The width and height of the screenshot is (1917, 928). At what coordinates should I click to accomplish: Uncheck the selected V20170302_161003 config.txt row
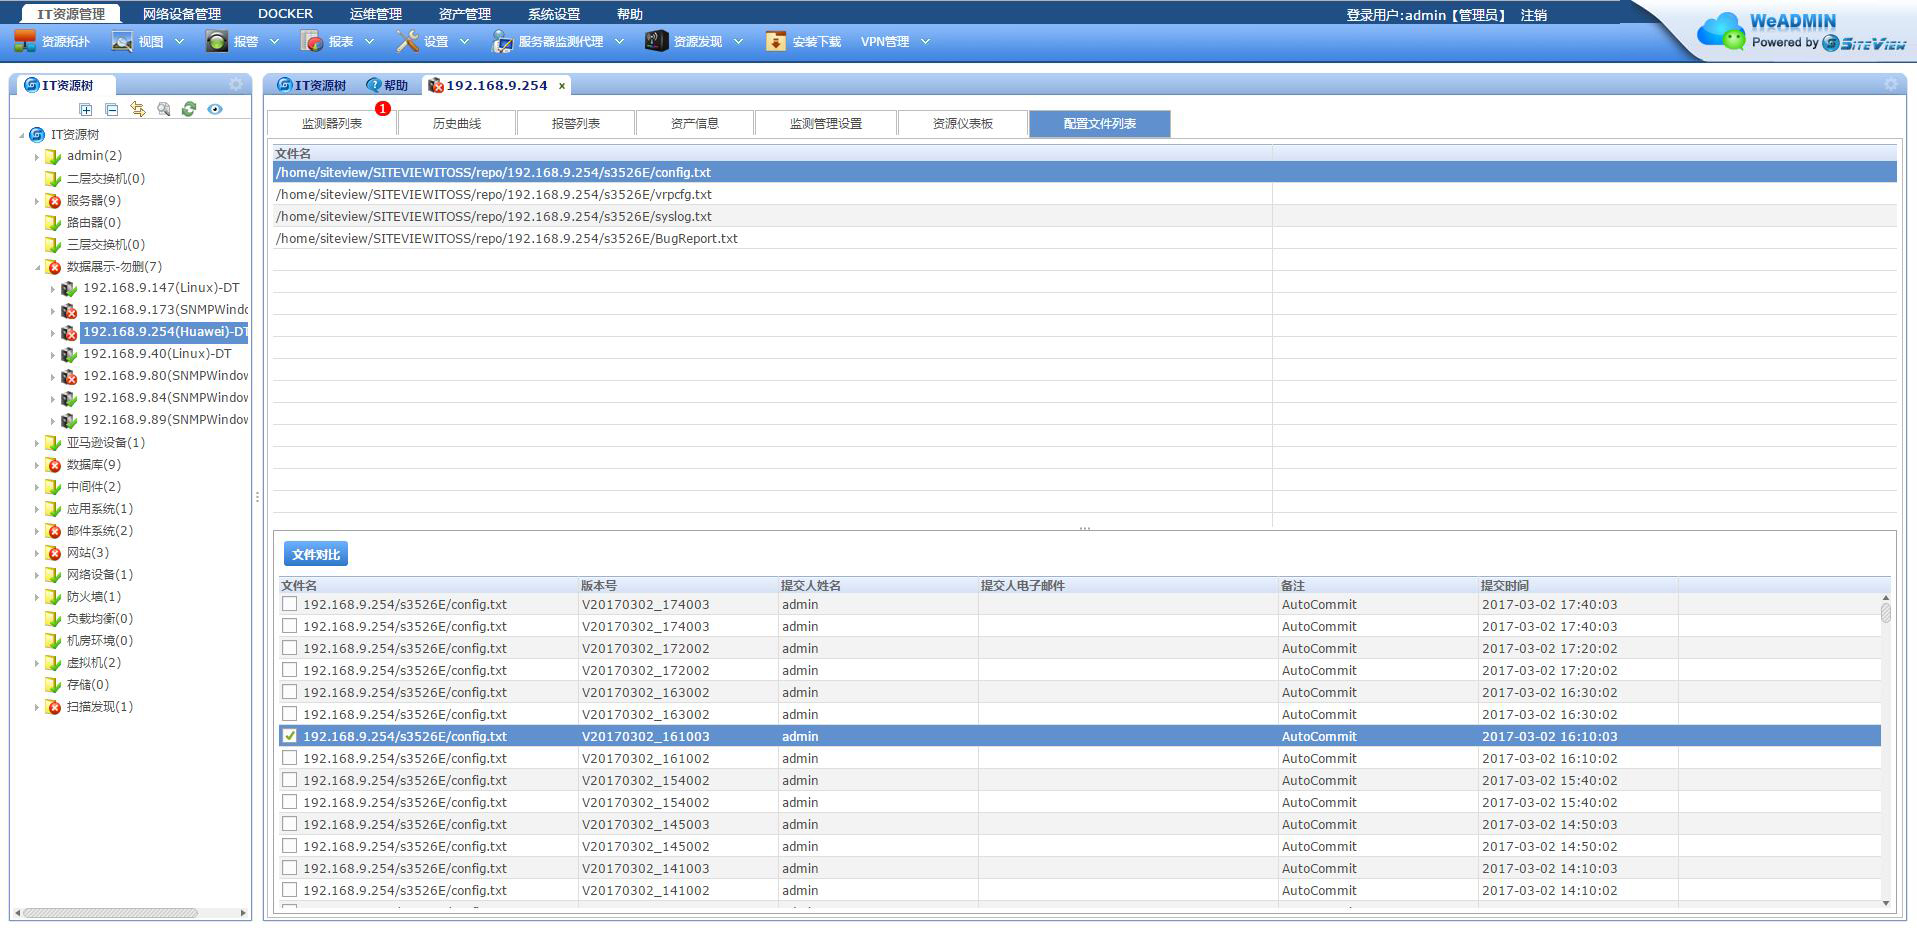(289, 735)
